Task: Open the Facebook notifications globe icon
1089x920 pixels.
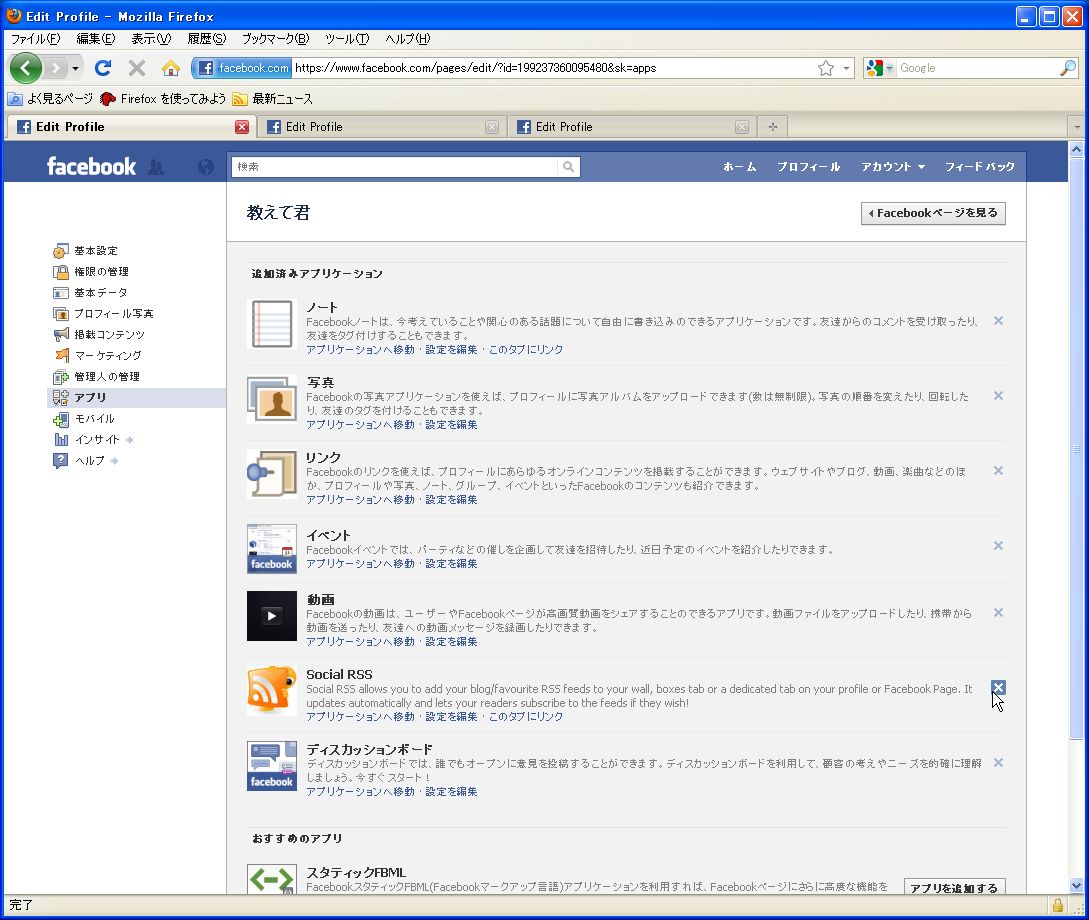Action: [206, 167]
